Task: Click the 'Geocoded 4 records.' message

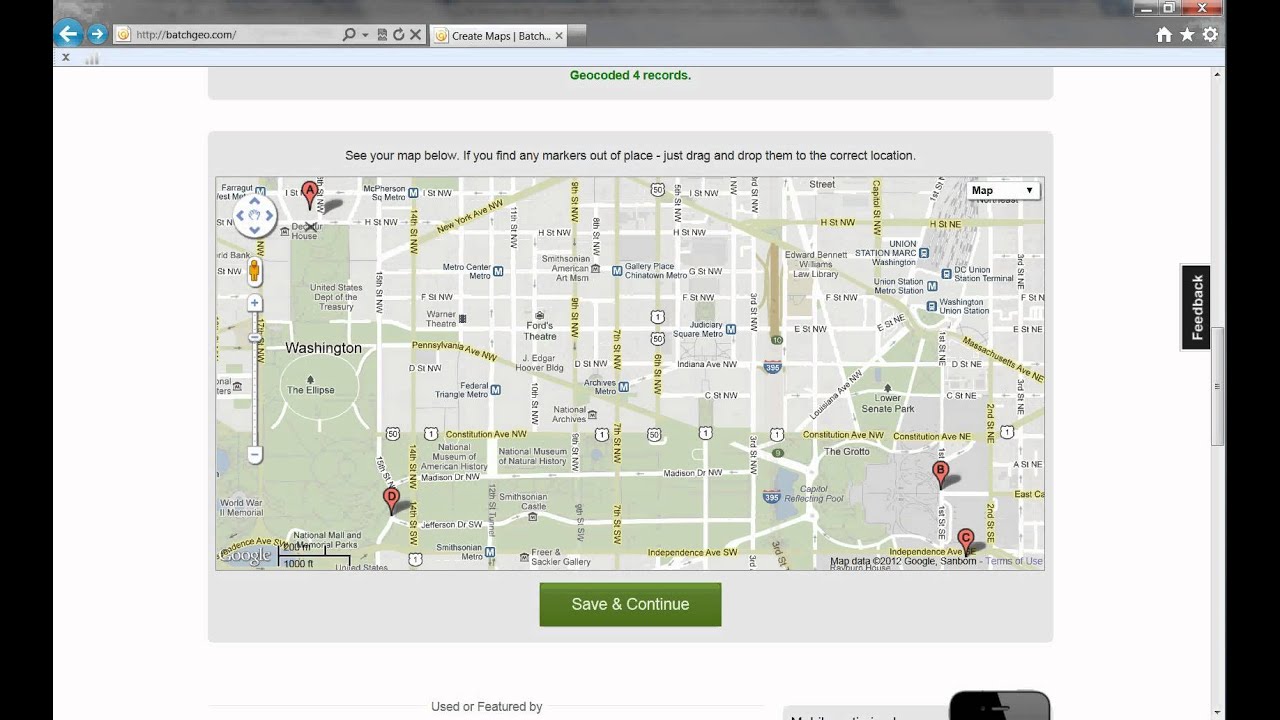Action: 630,75
